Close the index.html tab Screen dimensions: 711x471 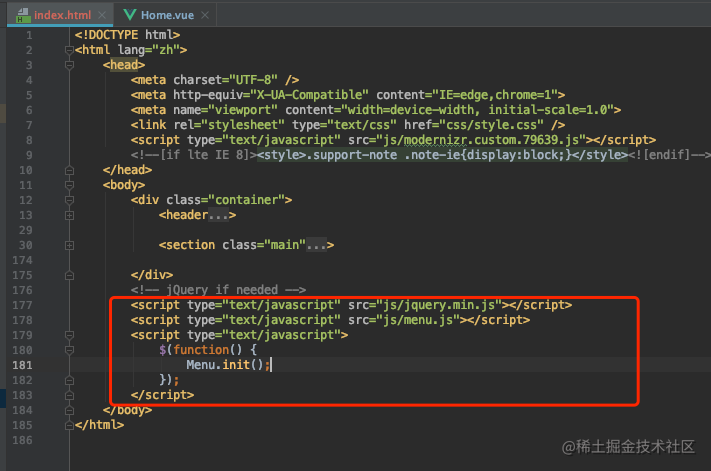point(102,15)
